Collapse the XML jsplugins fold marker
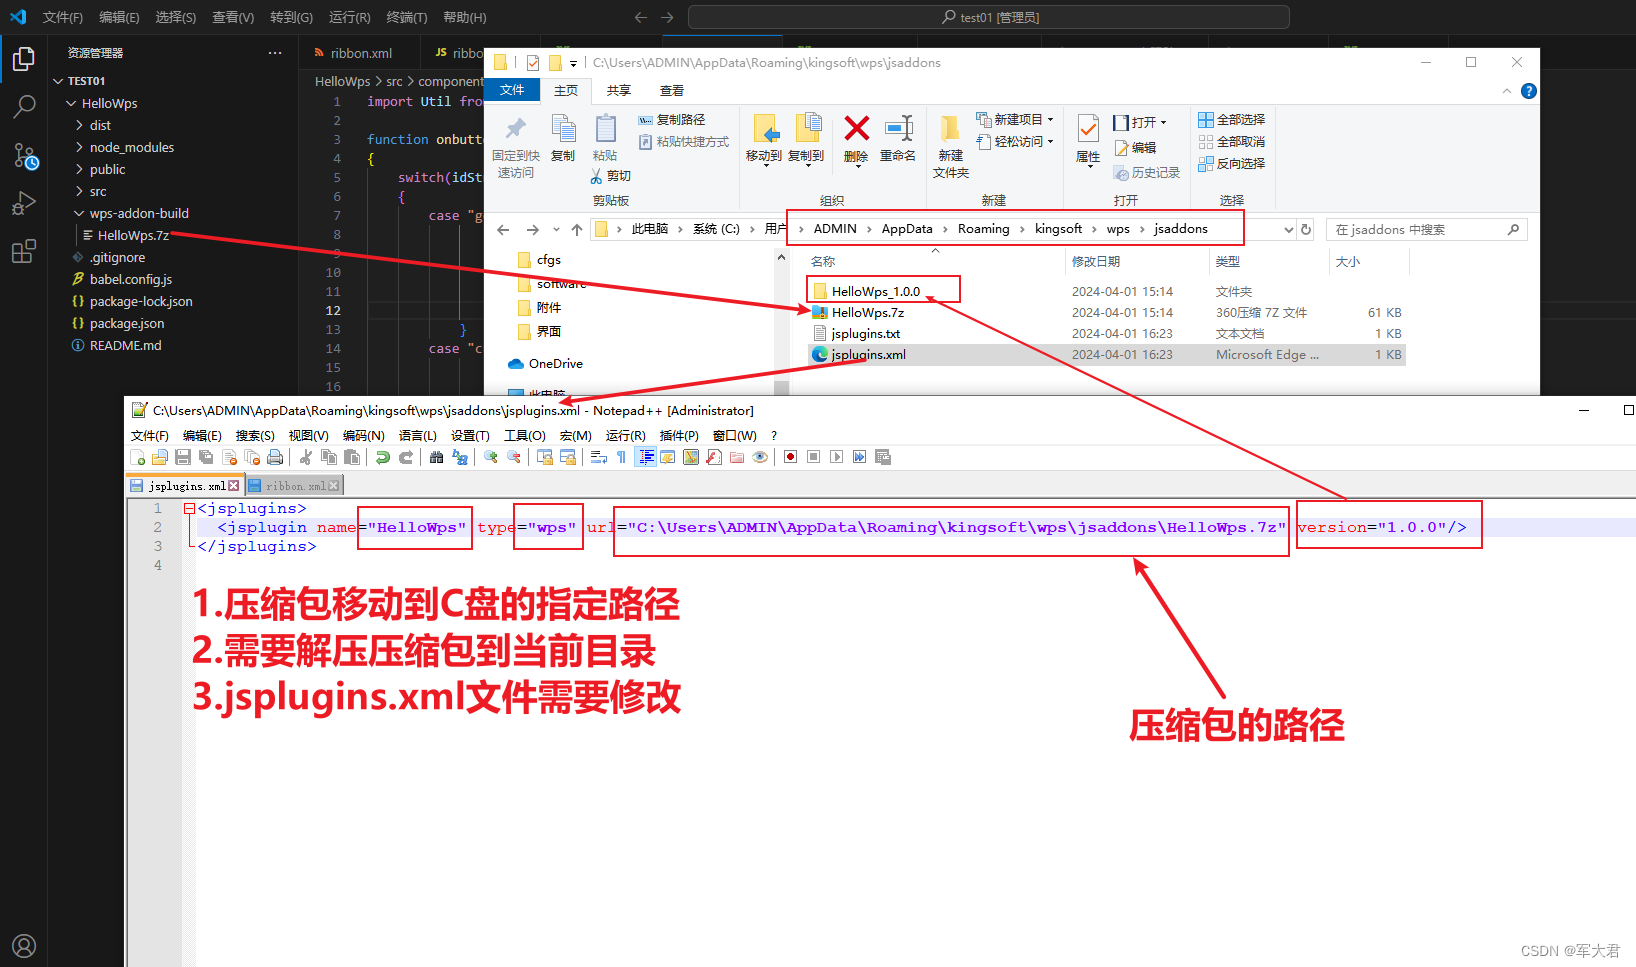This screenshot has height=967, width=1636. click(x=189, y=508)
